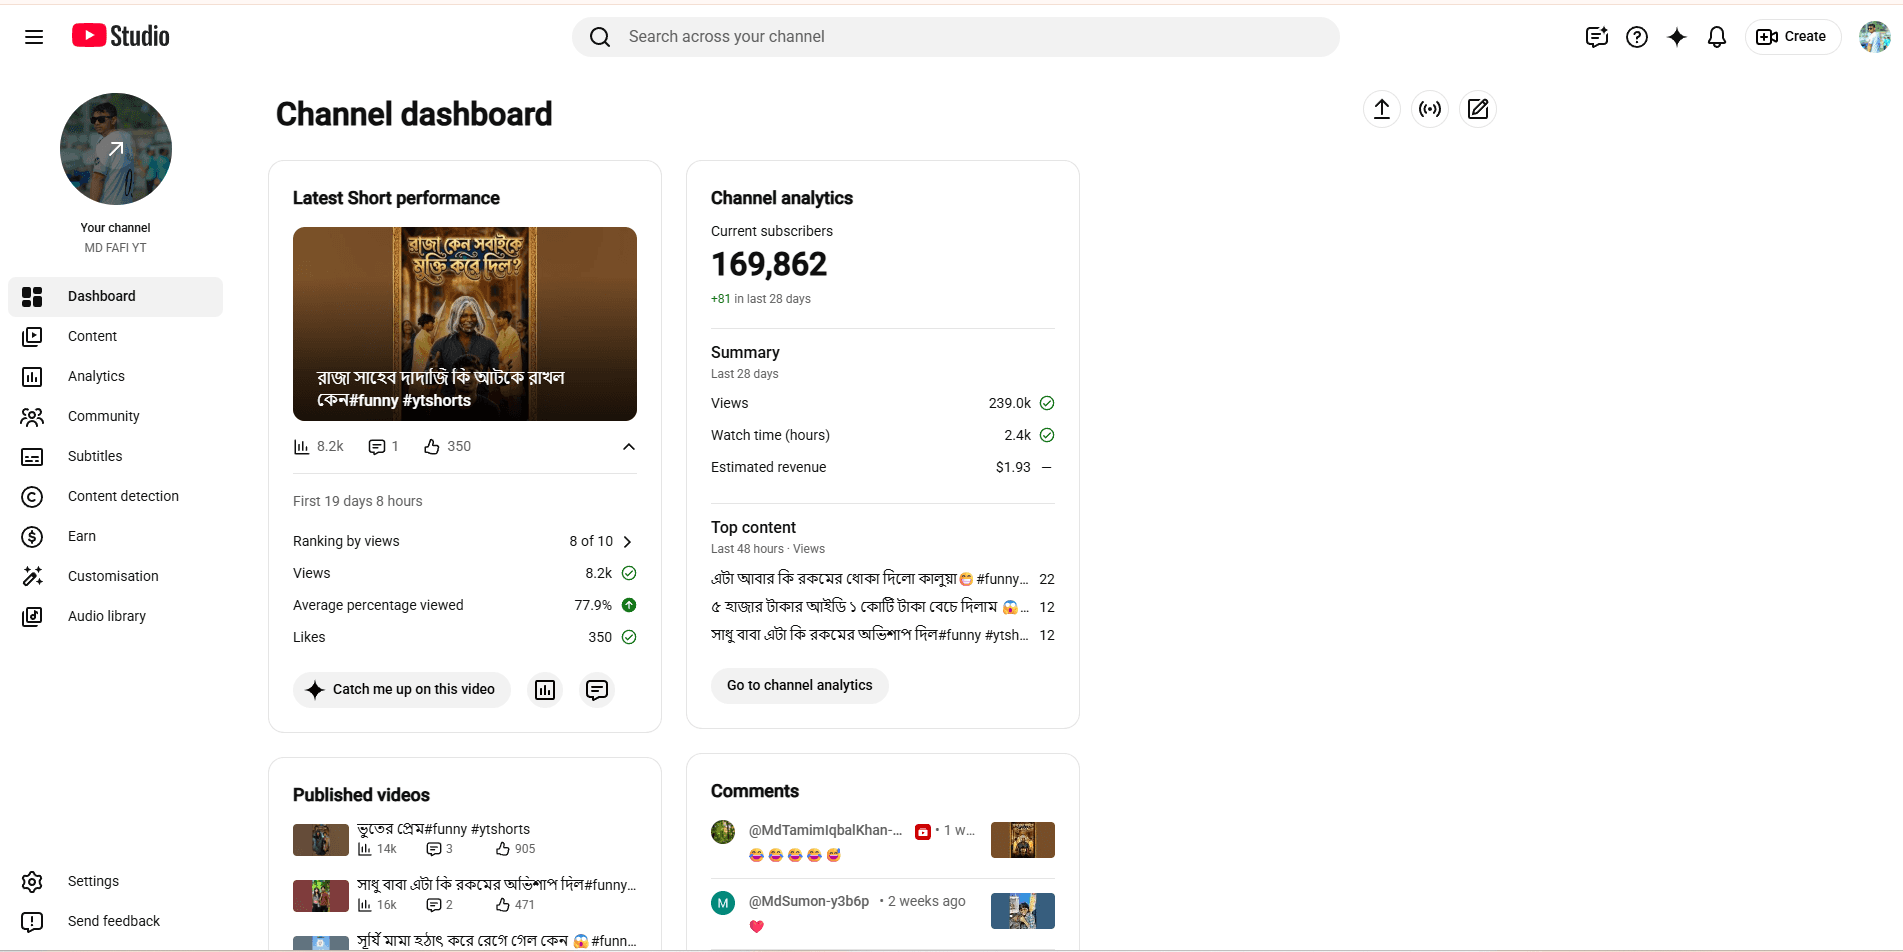Click the Average percentage viewed 77.9% row
The height and width of the screenshot is (952, 1903).
(465, 605)
